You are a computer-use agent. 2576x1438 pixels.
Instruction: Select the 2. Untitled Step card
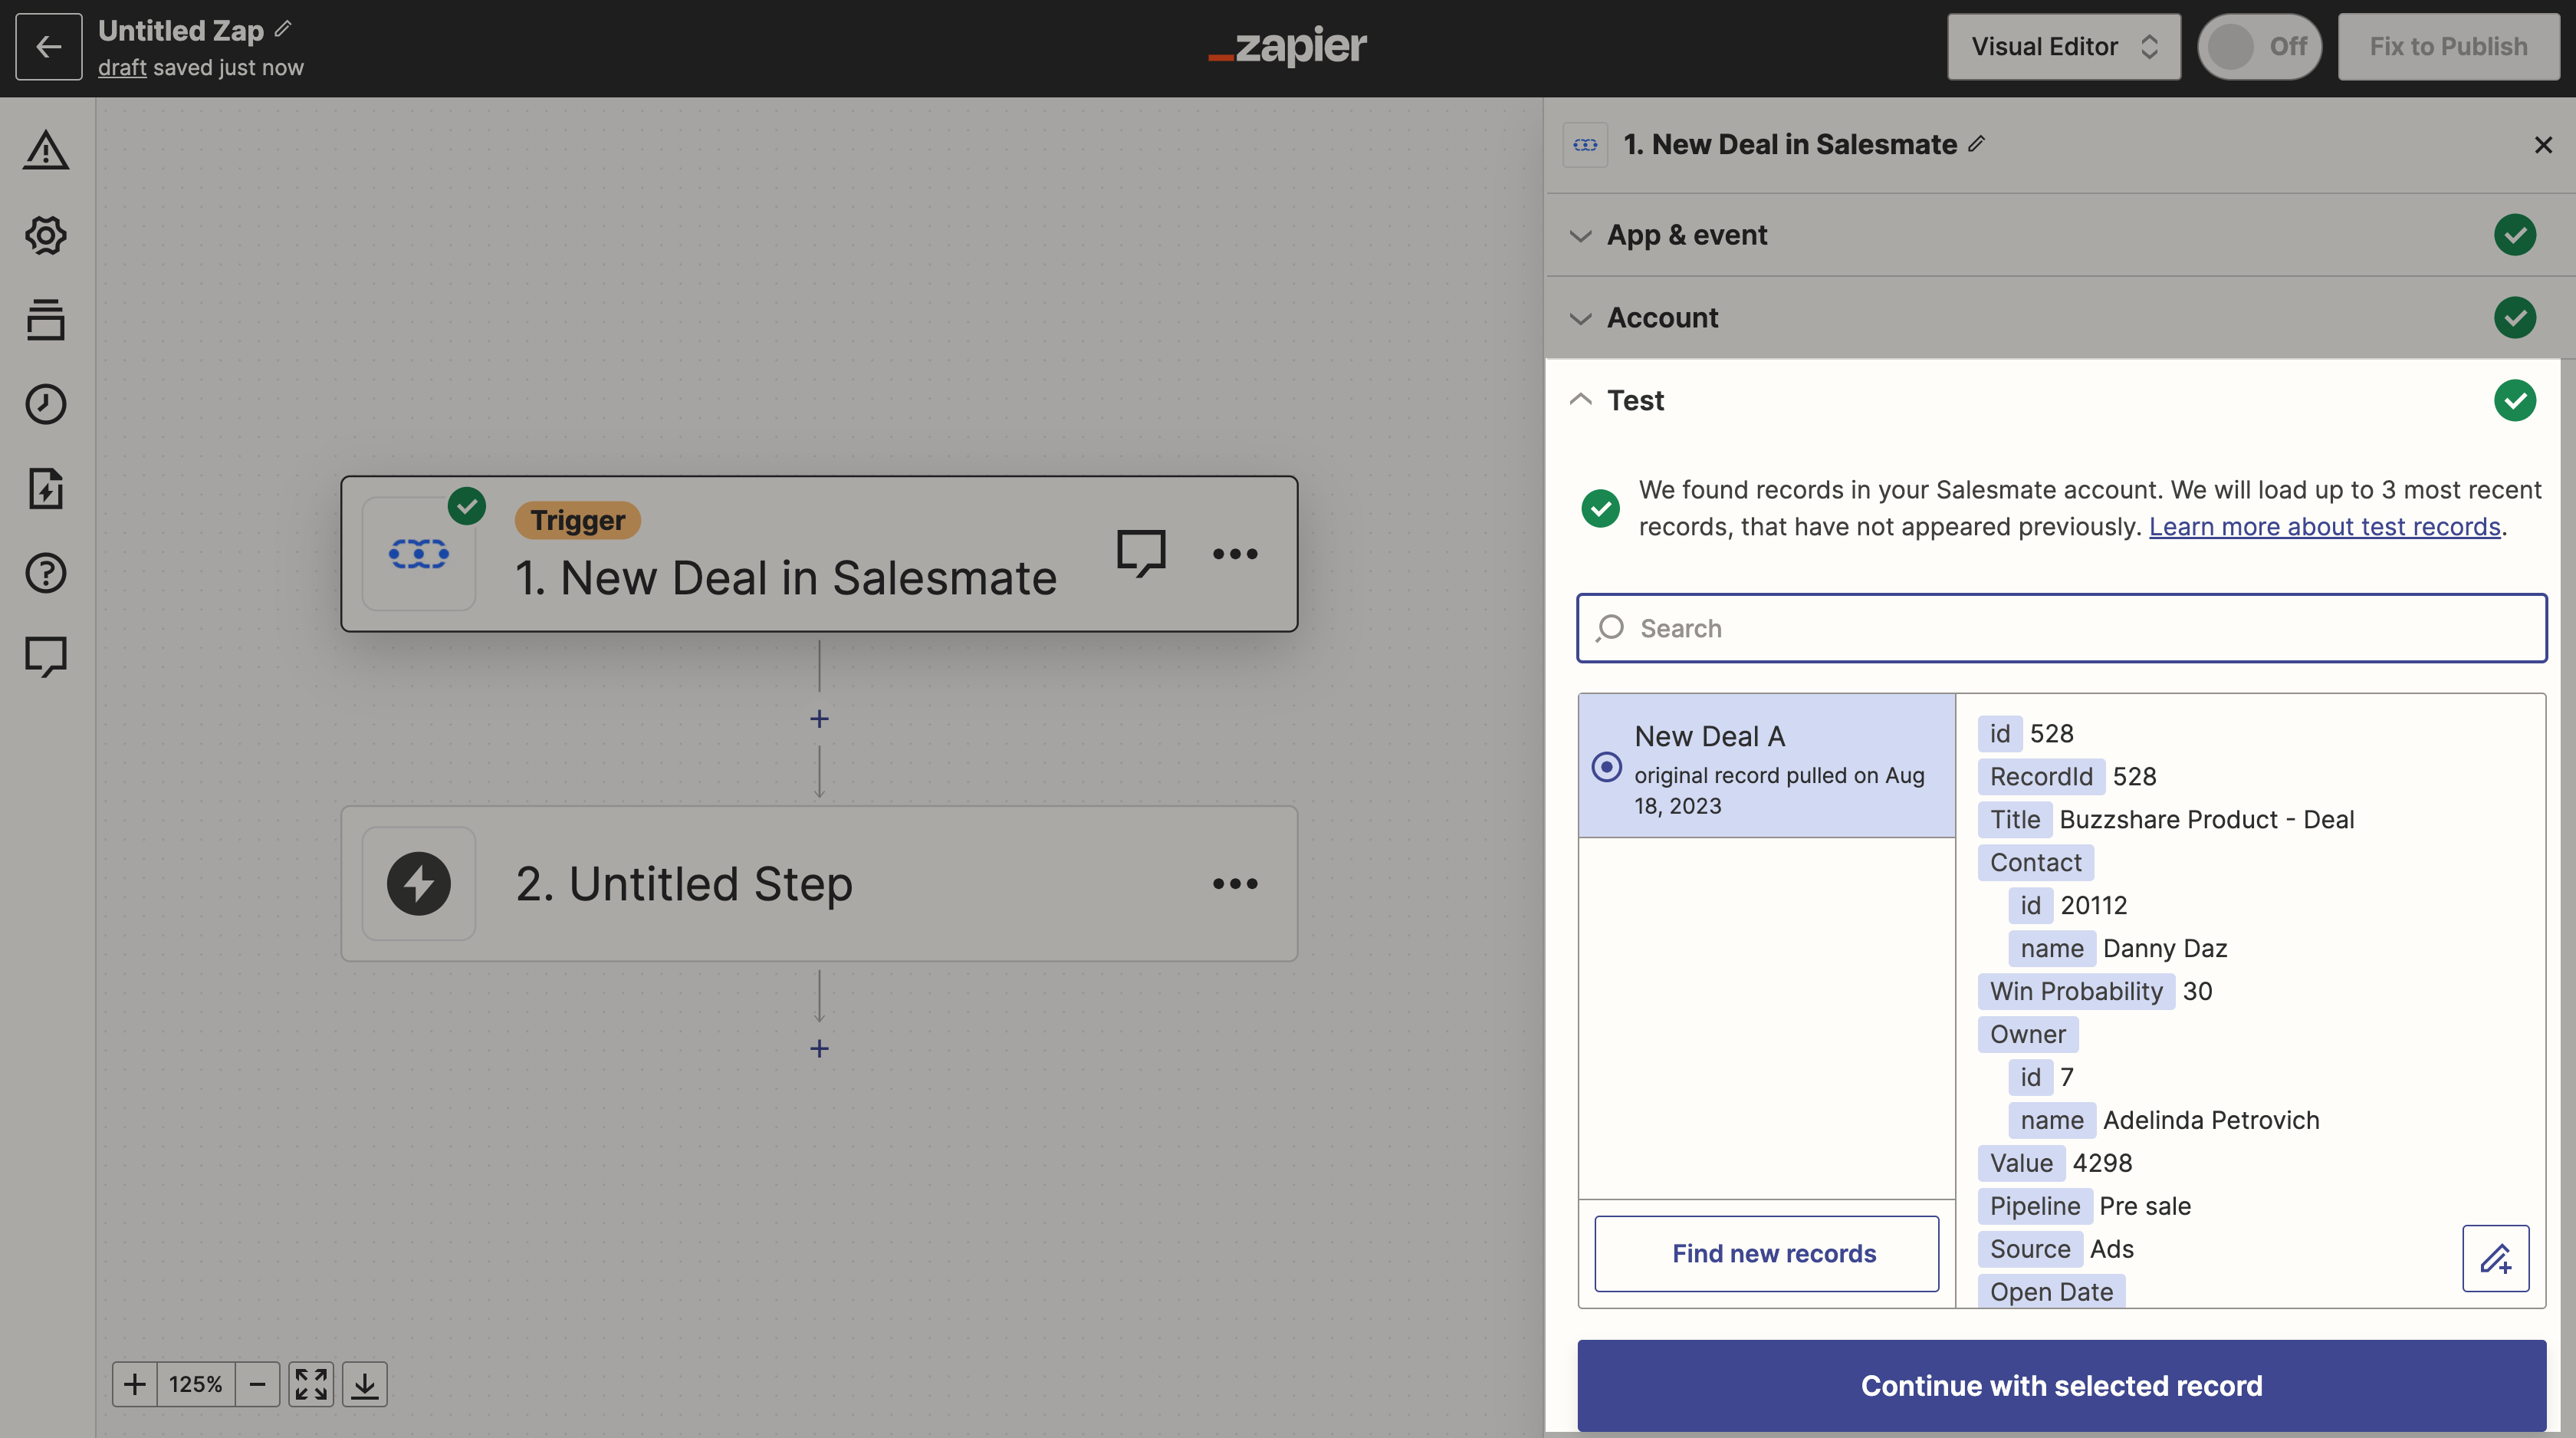tap(819, 883)
